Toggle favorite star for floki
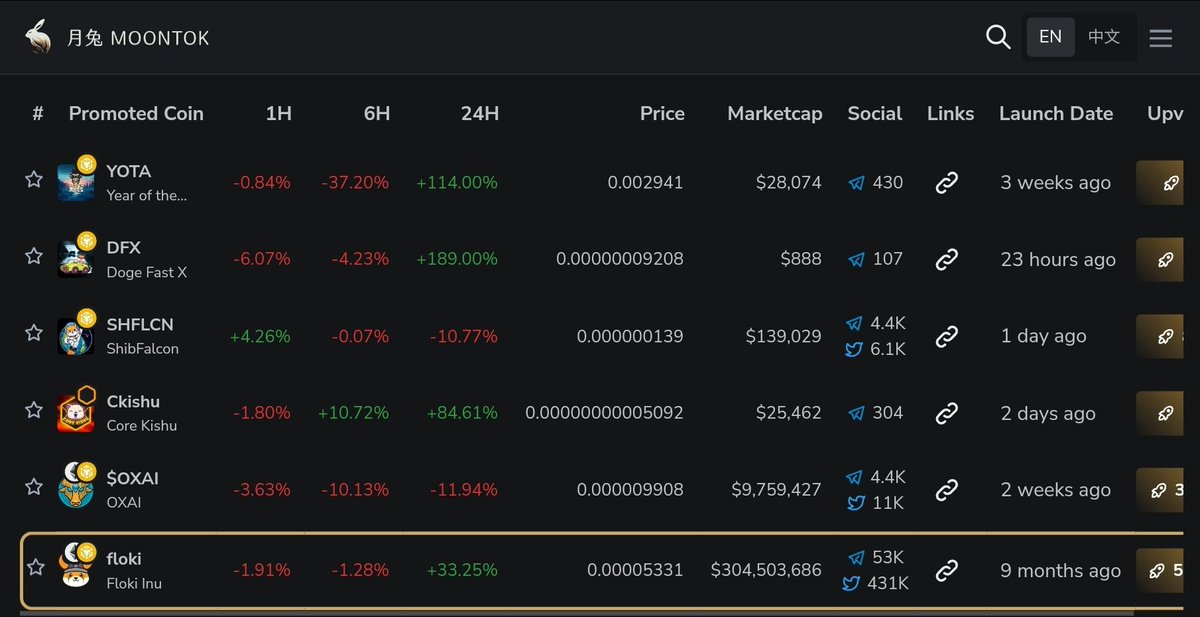The height and width of the screenshot is (617, 1200). [x=35, y=567]
